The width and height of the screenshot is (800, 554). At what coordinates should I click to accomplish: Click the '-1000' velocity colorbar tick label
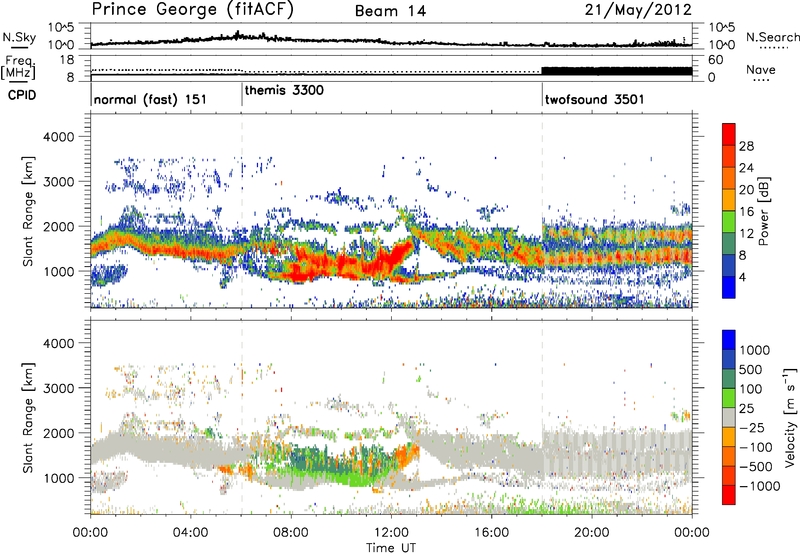tap(759, 486)
